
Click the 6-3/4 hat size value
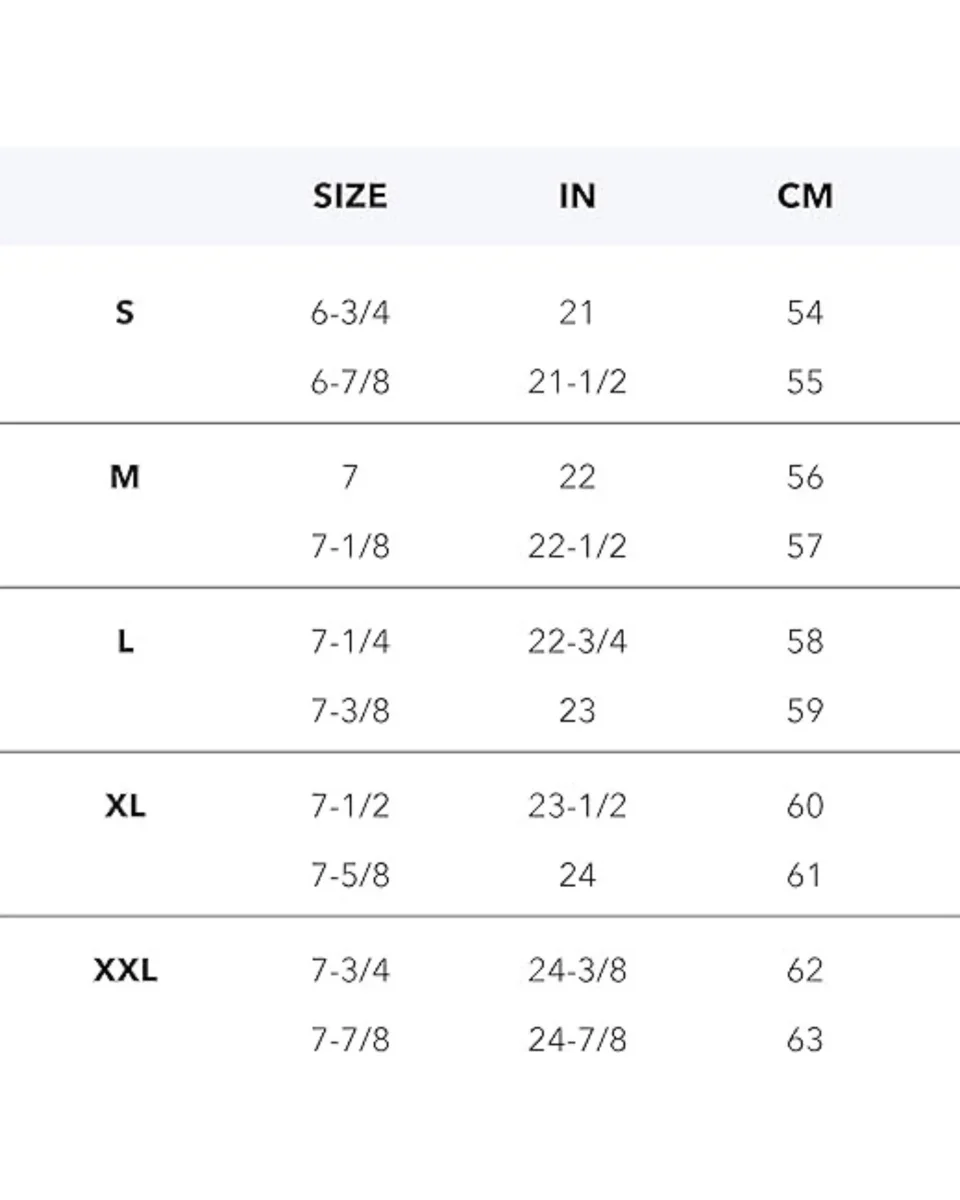point(349,313)
